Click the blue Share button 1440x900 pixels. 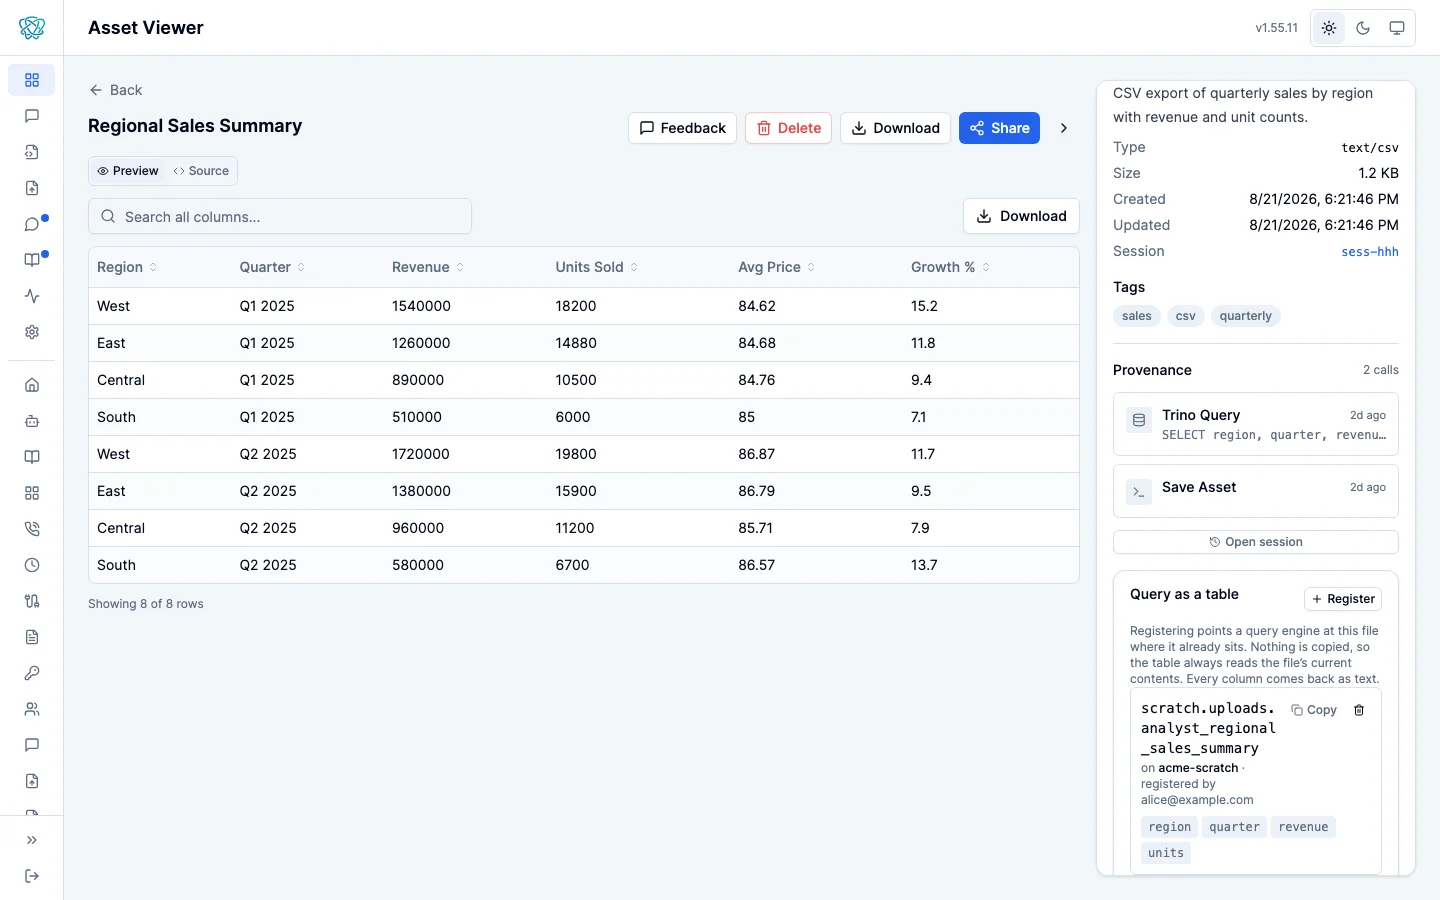(1000, 128)
